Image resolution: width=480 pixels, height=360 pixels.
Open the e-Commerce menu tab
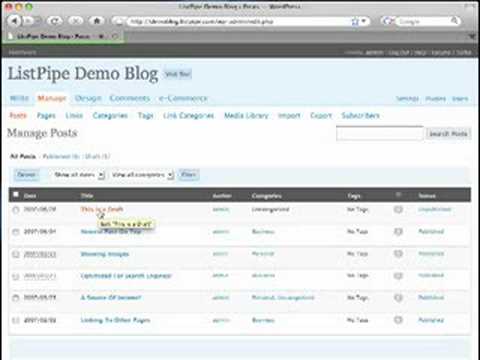[x=183, y=98]
